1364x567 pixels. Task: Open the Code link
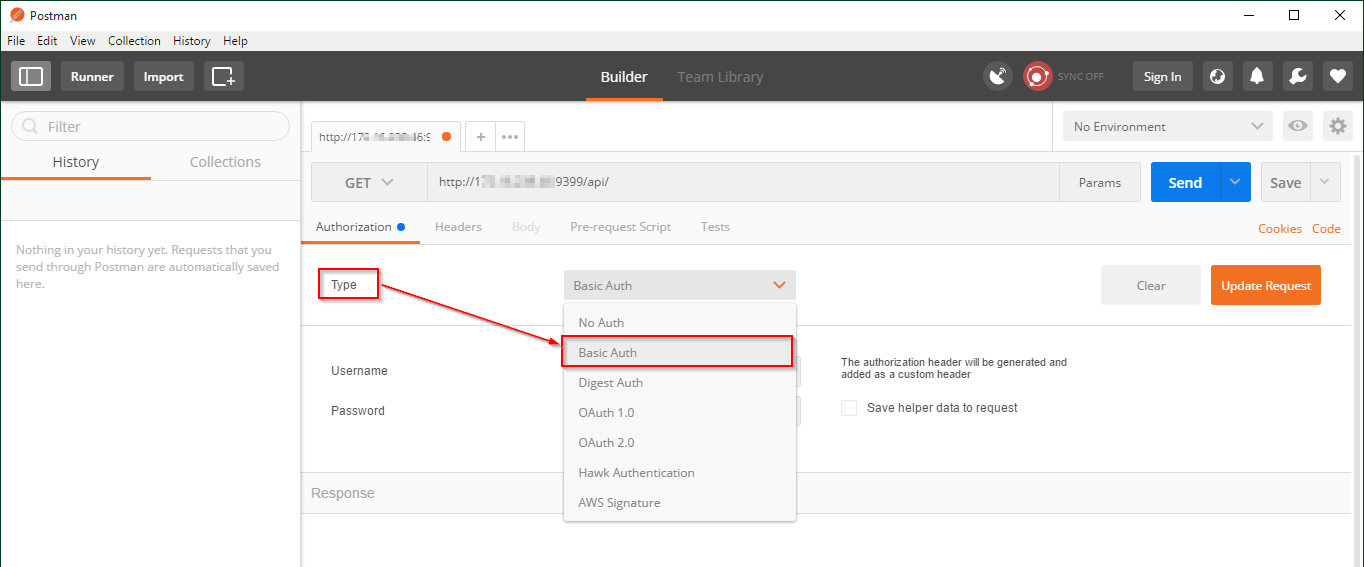pyautogui.click(x=1326, y=229)
